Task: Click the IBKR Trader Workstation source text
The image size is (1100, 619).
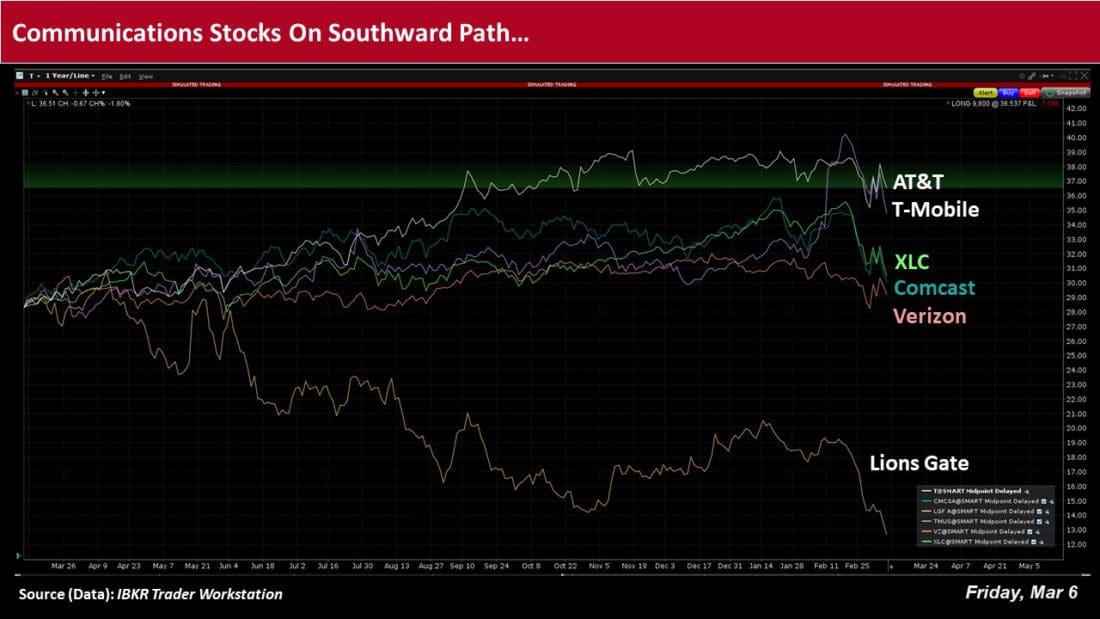Action: [x=199, y=594]
